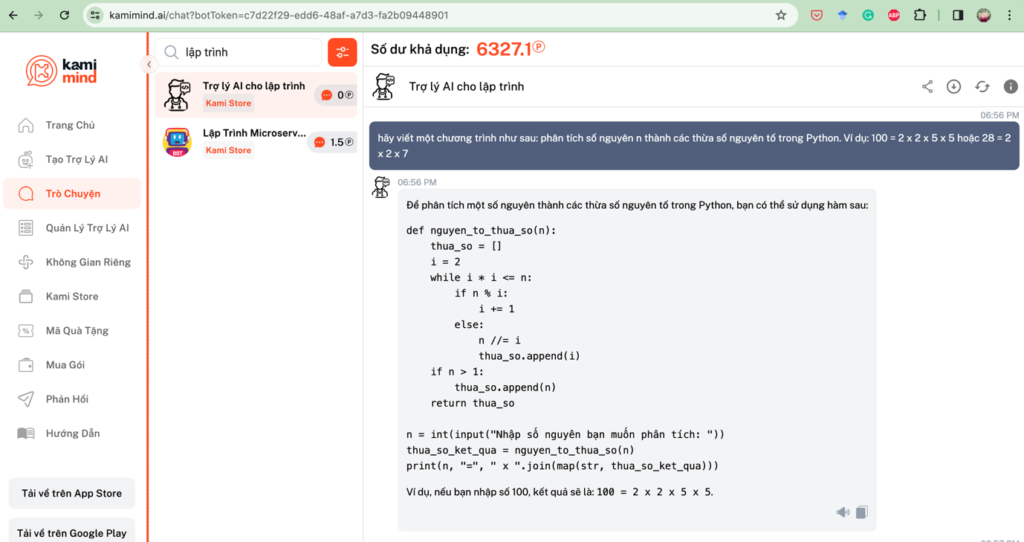Reload the page with refresh icon

(64, 15)
